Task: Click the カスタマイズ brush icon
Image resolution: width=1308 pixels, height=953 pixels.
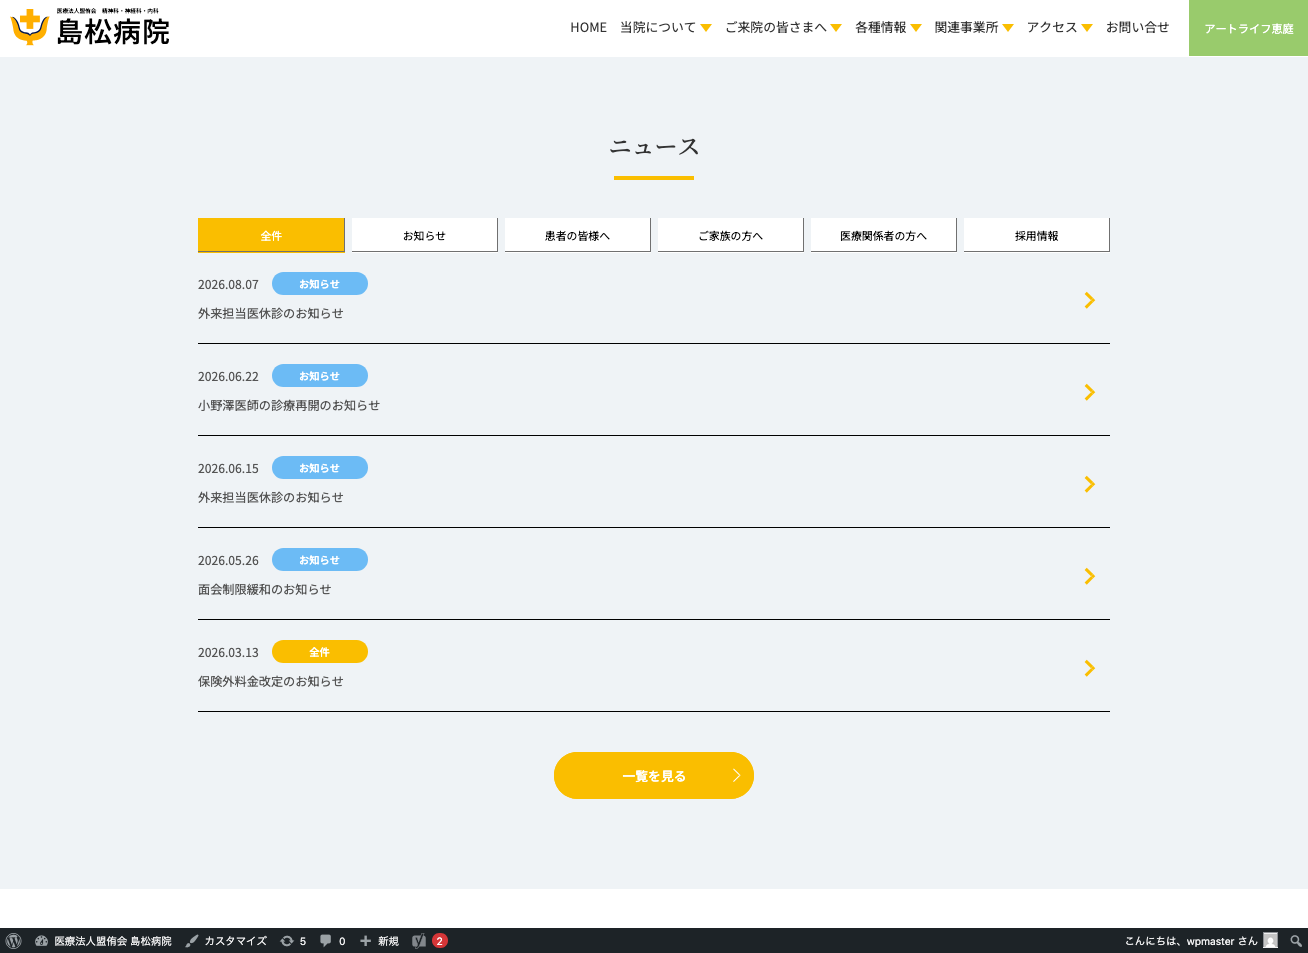Action: 192,941
